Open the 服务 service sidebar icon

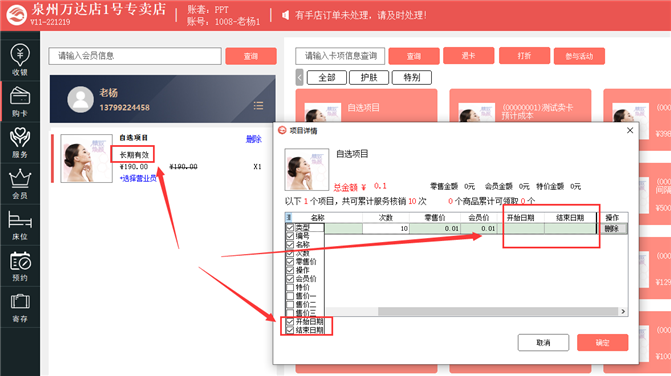pos(20,142)
